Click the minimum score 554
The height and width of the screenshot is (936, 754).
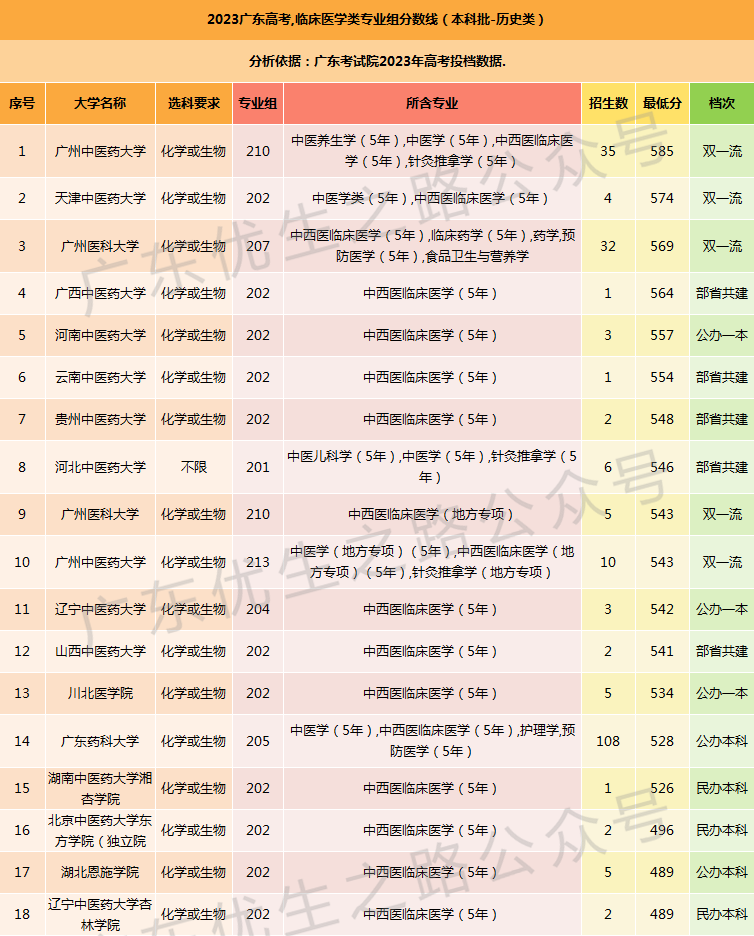coord(662,377)
